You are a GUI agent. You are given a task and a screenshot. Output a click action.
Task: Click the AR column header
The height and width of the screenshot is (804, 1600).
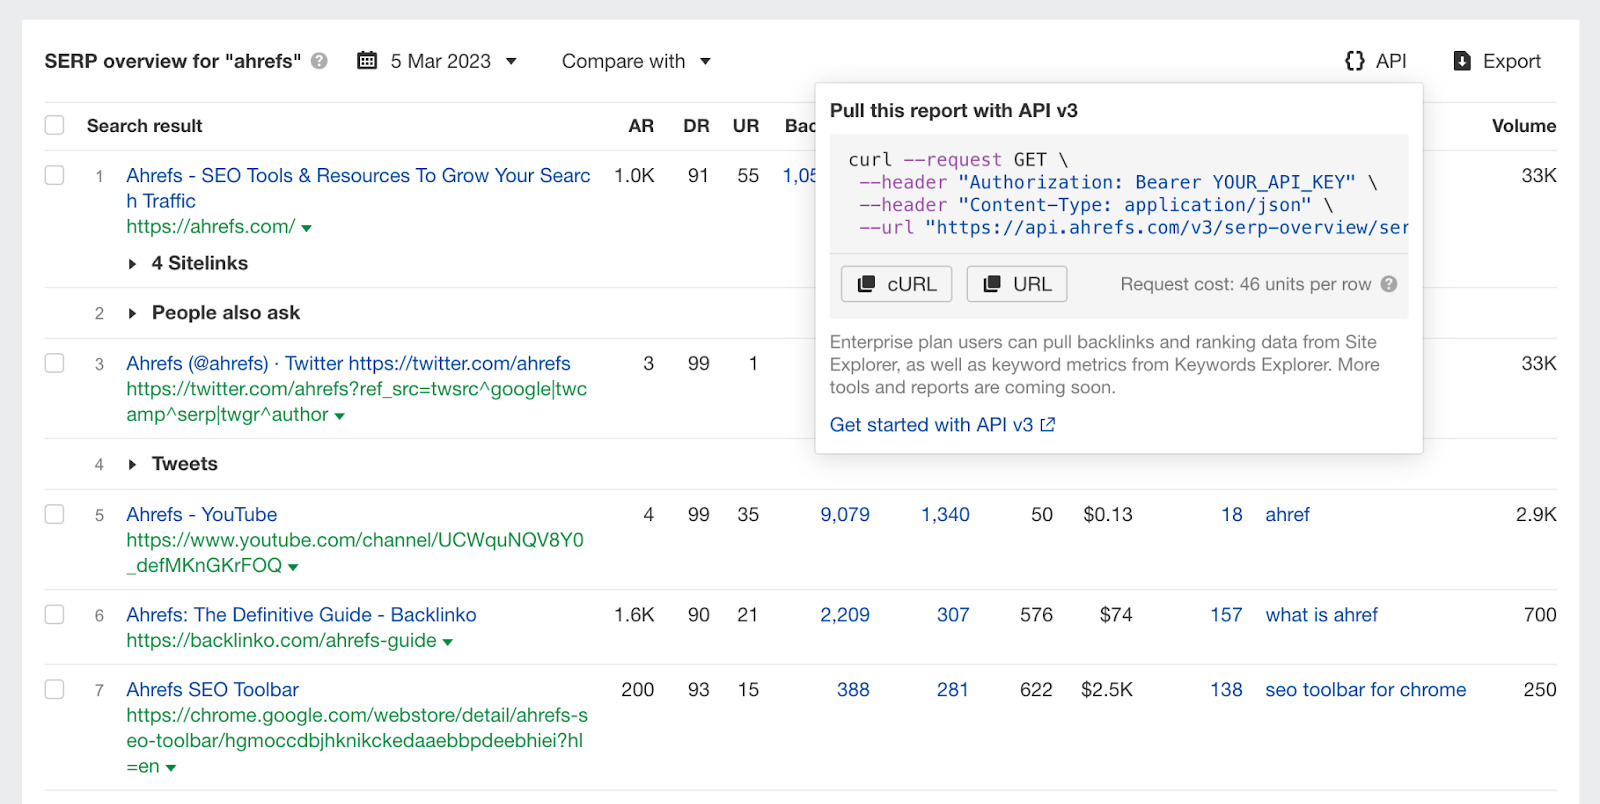[641, 126]
